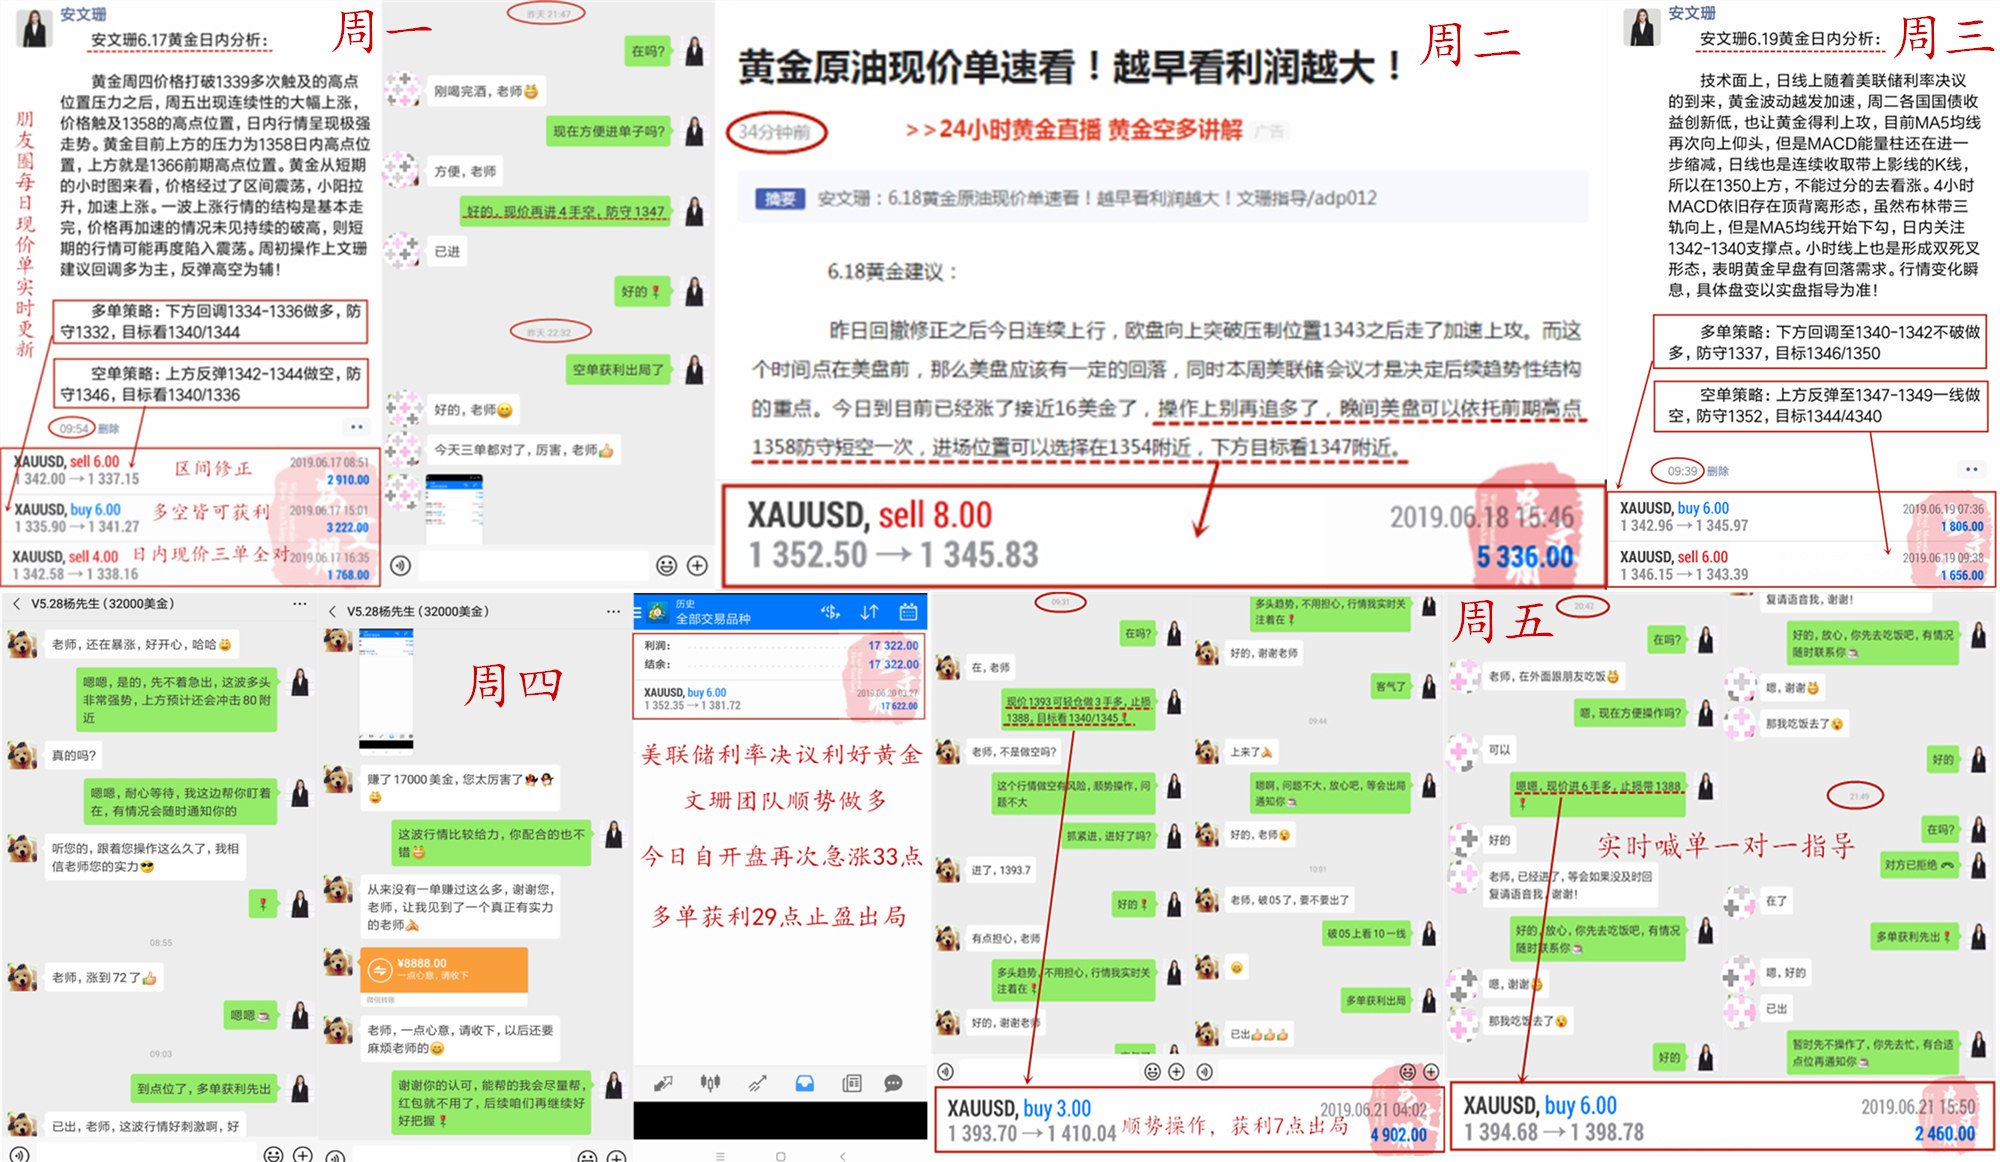
Task: Open 24小时黄金直播 黄金空多讲解 link
Action: tap(1074, 130)
